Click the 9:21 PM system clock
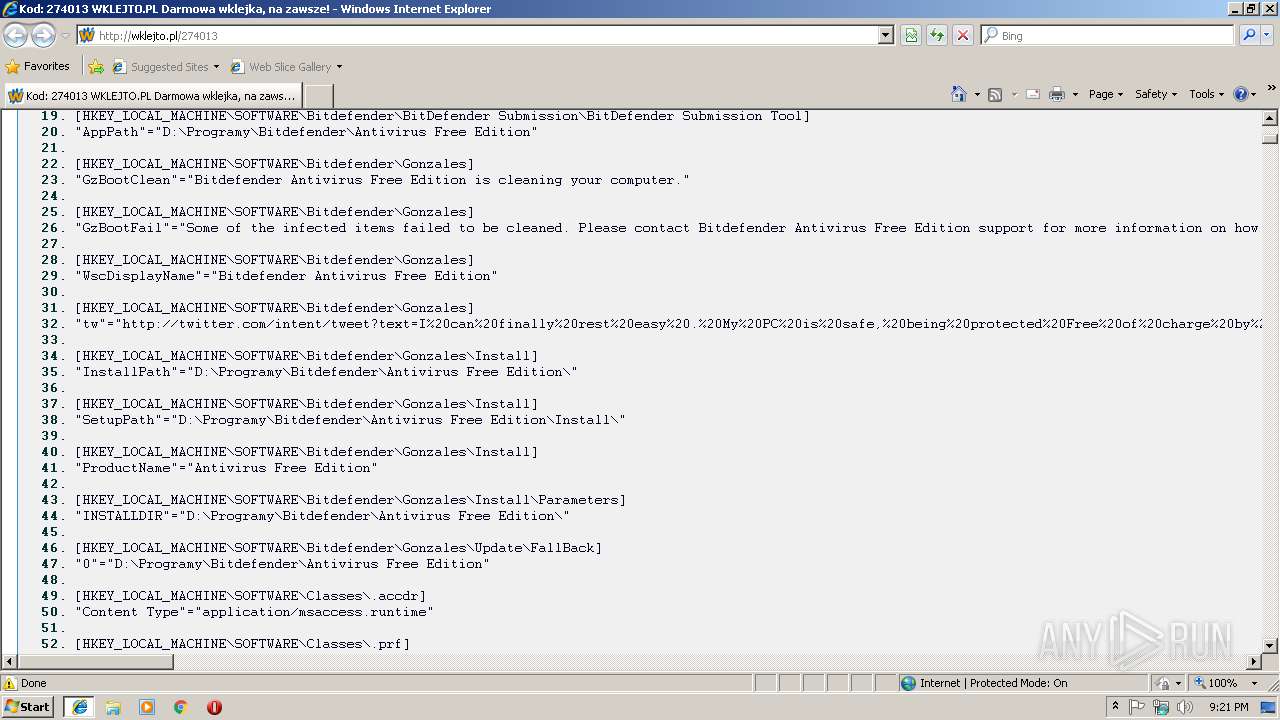Viewport: 1280px width, 720px height. [x=1228, y=707]
